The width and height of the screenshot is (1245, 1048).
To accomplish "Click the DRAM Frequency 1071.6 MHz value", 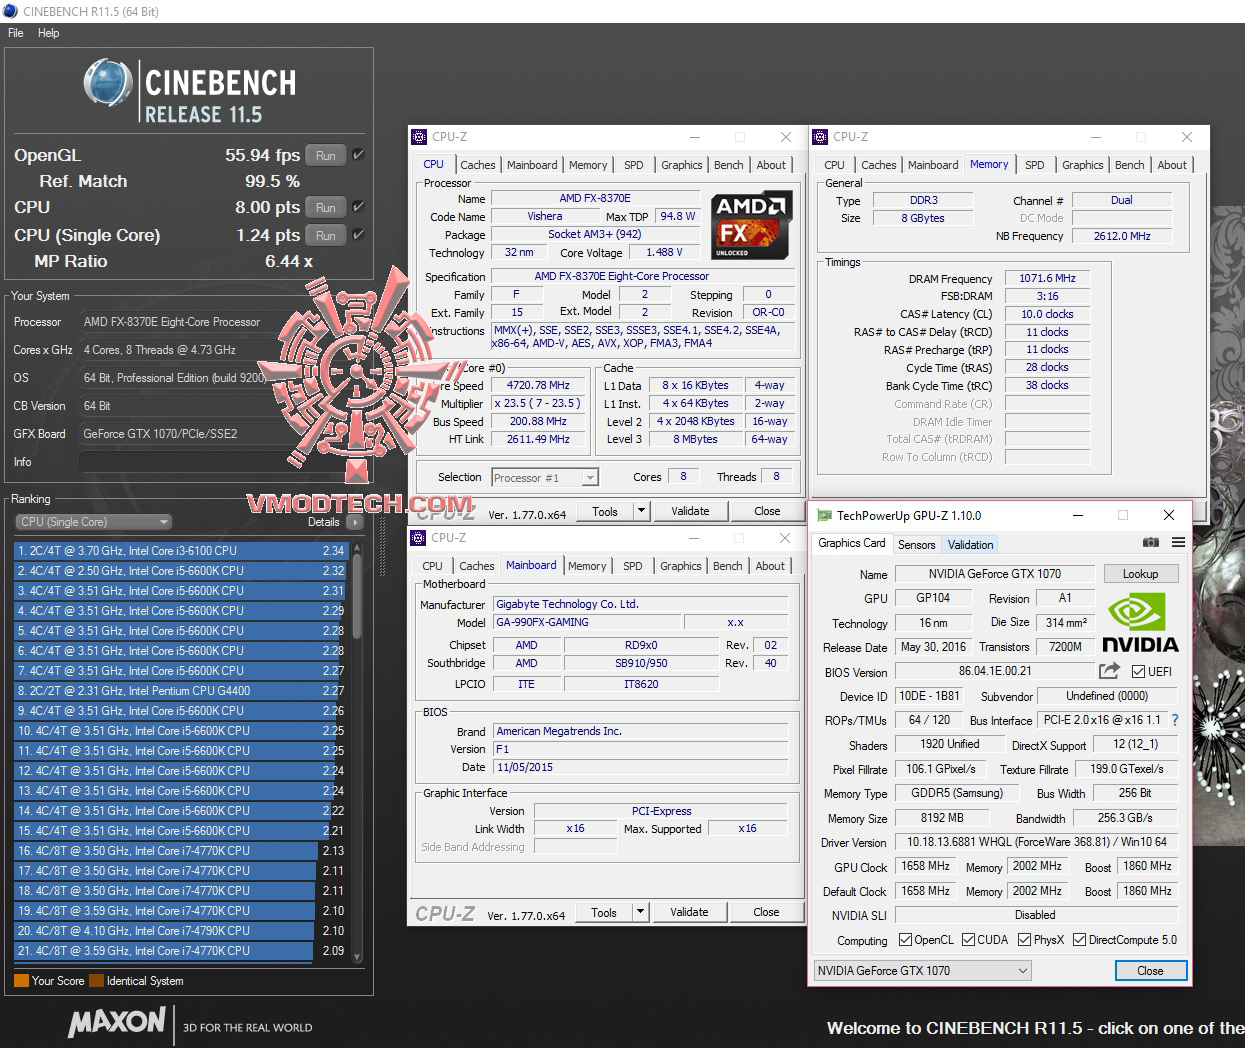I will tap(1047, 279).
